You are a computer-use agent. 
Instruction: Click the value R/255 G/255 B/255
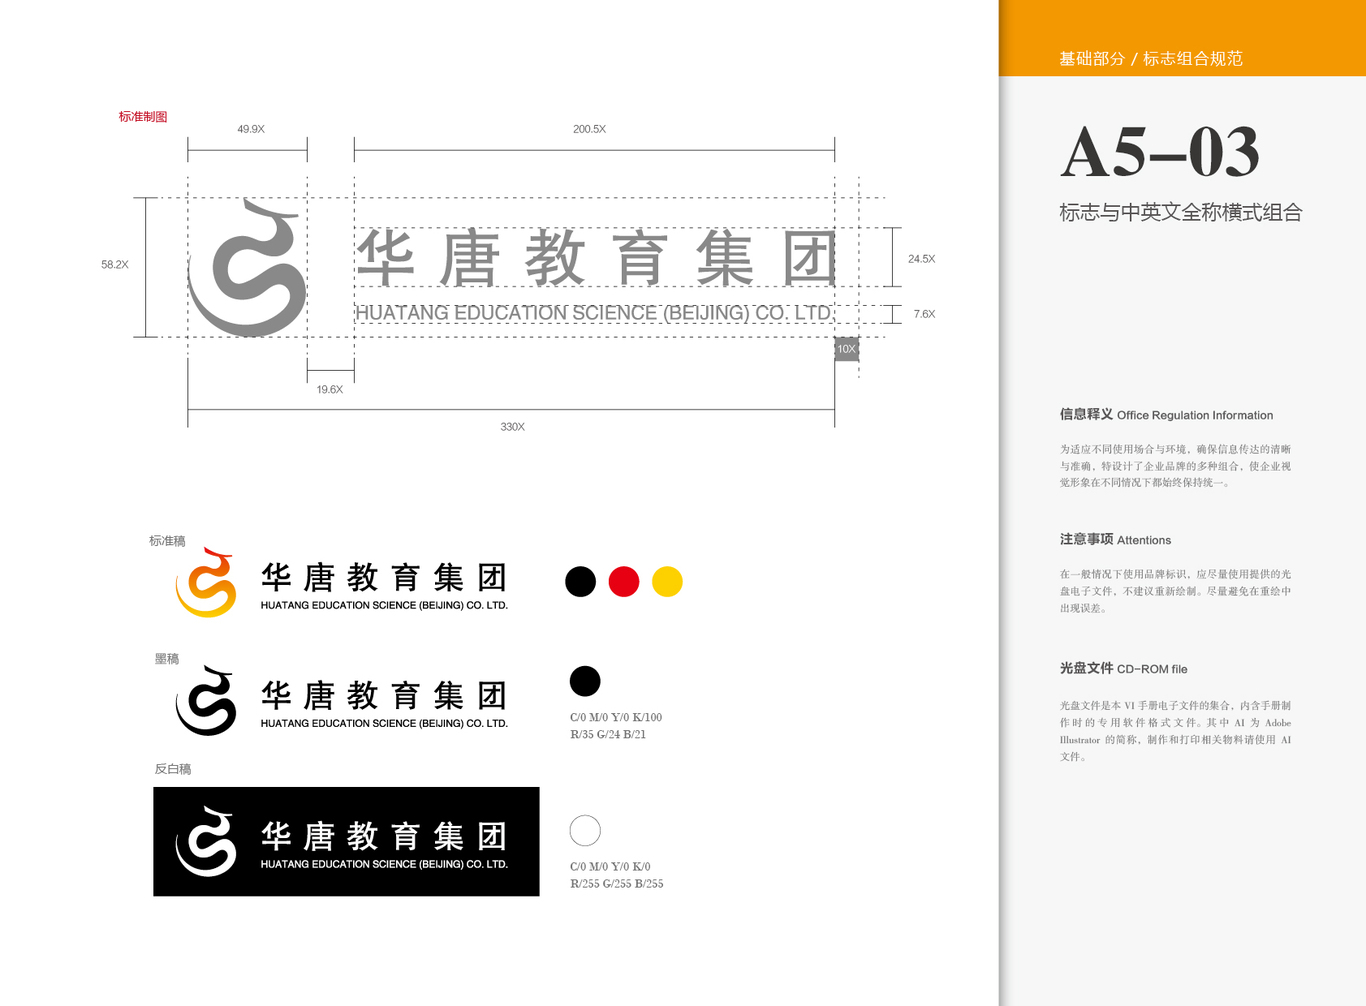(x=617, y=883)
